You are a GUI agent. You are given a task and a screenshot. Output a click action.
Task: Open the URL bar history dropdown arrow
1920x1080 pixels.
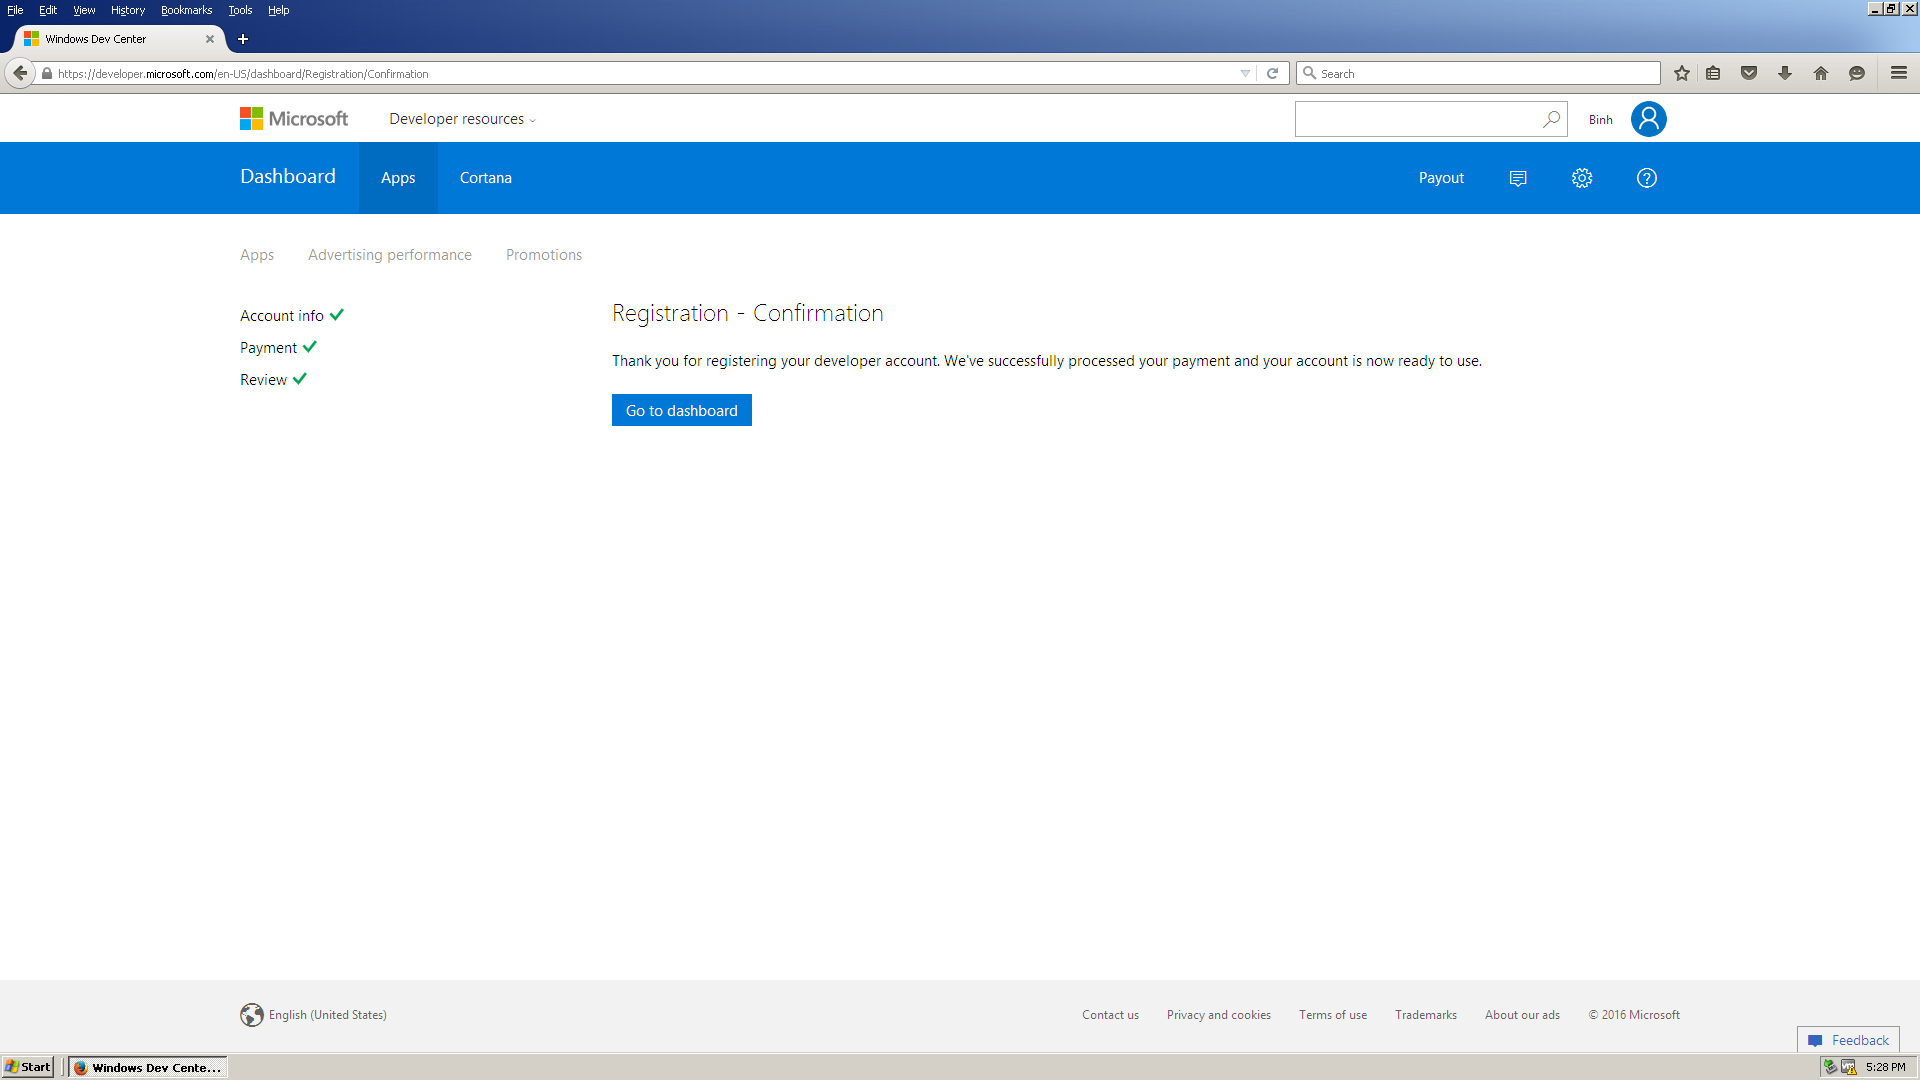pos(1245,73)
